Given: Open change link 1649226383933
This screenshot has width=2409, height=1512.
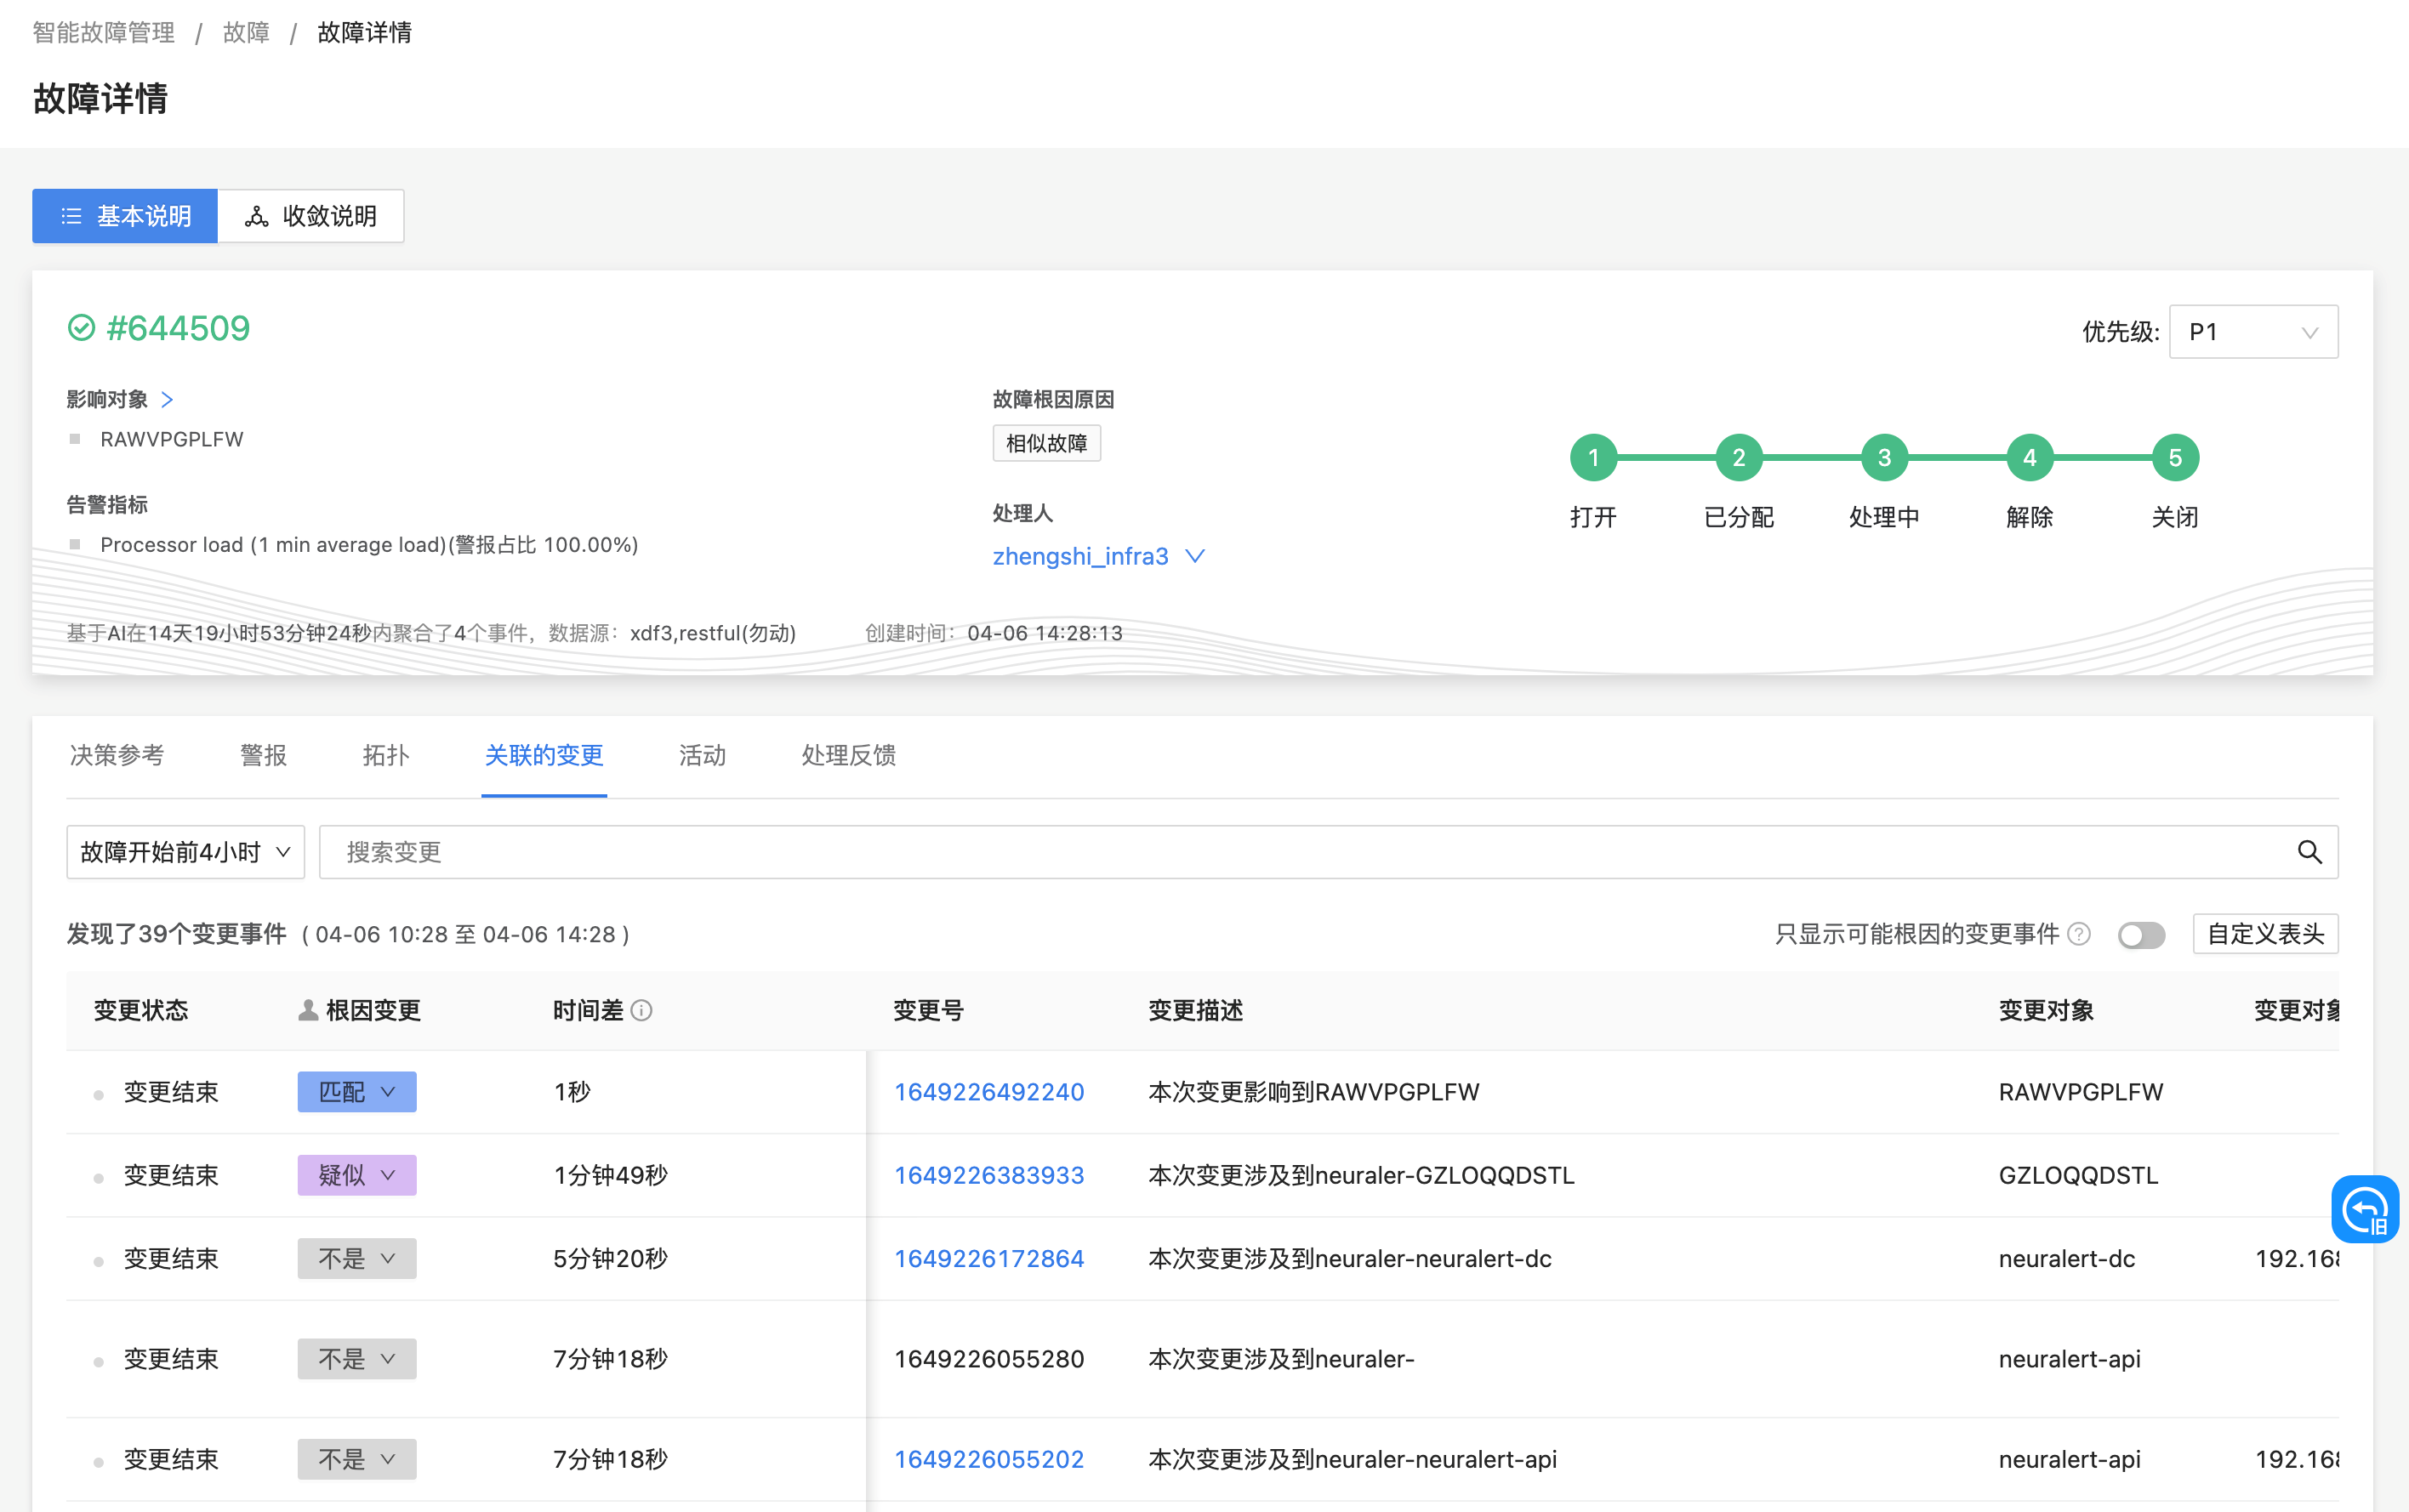Looking at the screenshot, I should 989,1175.
